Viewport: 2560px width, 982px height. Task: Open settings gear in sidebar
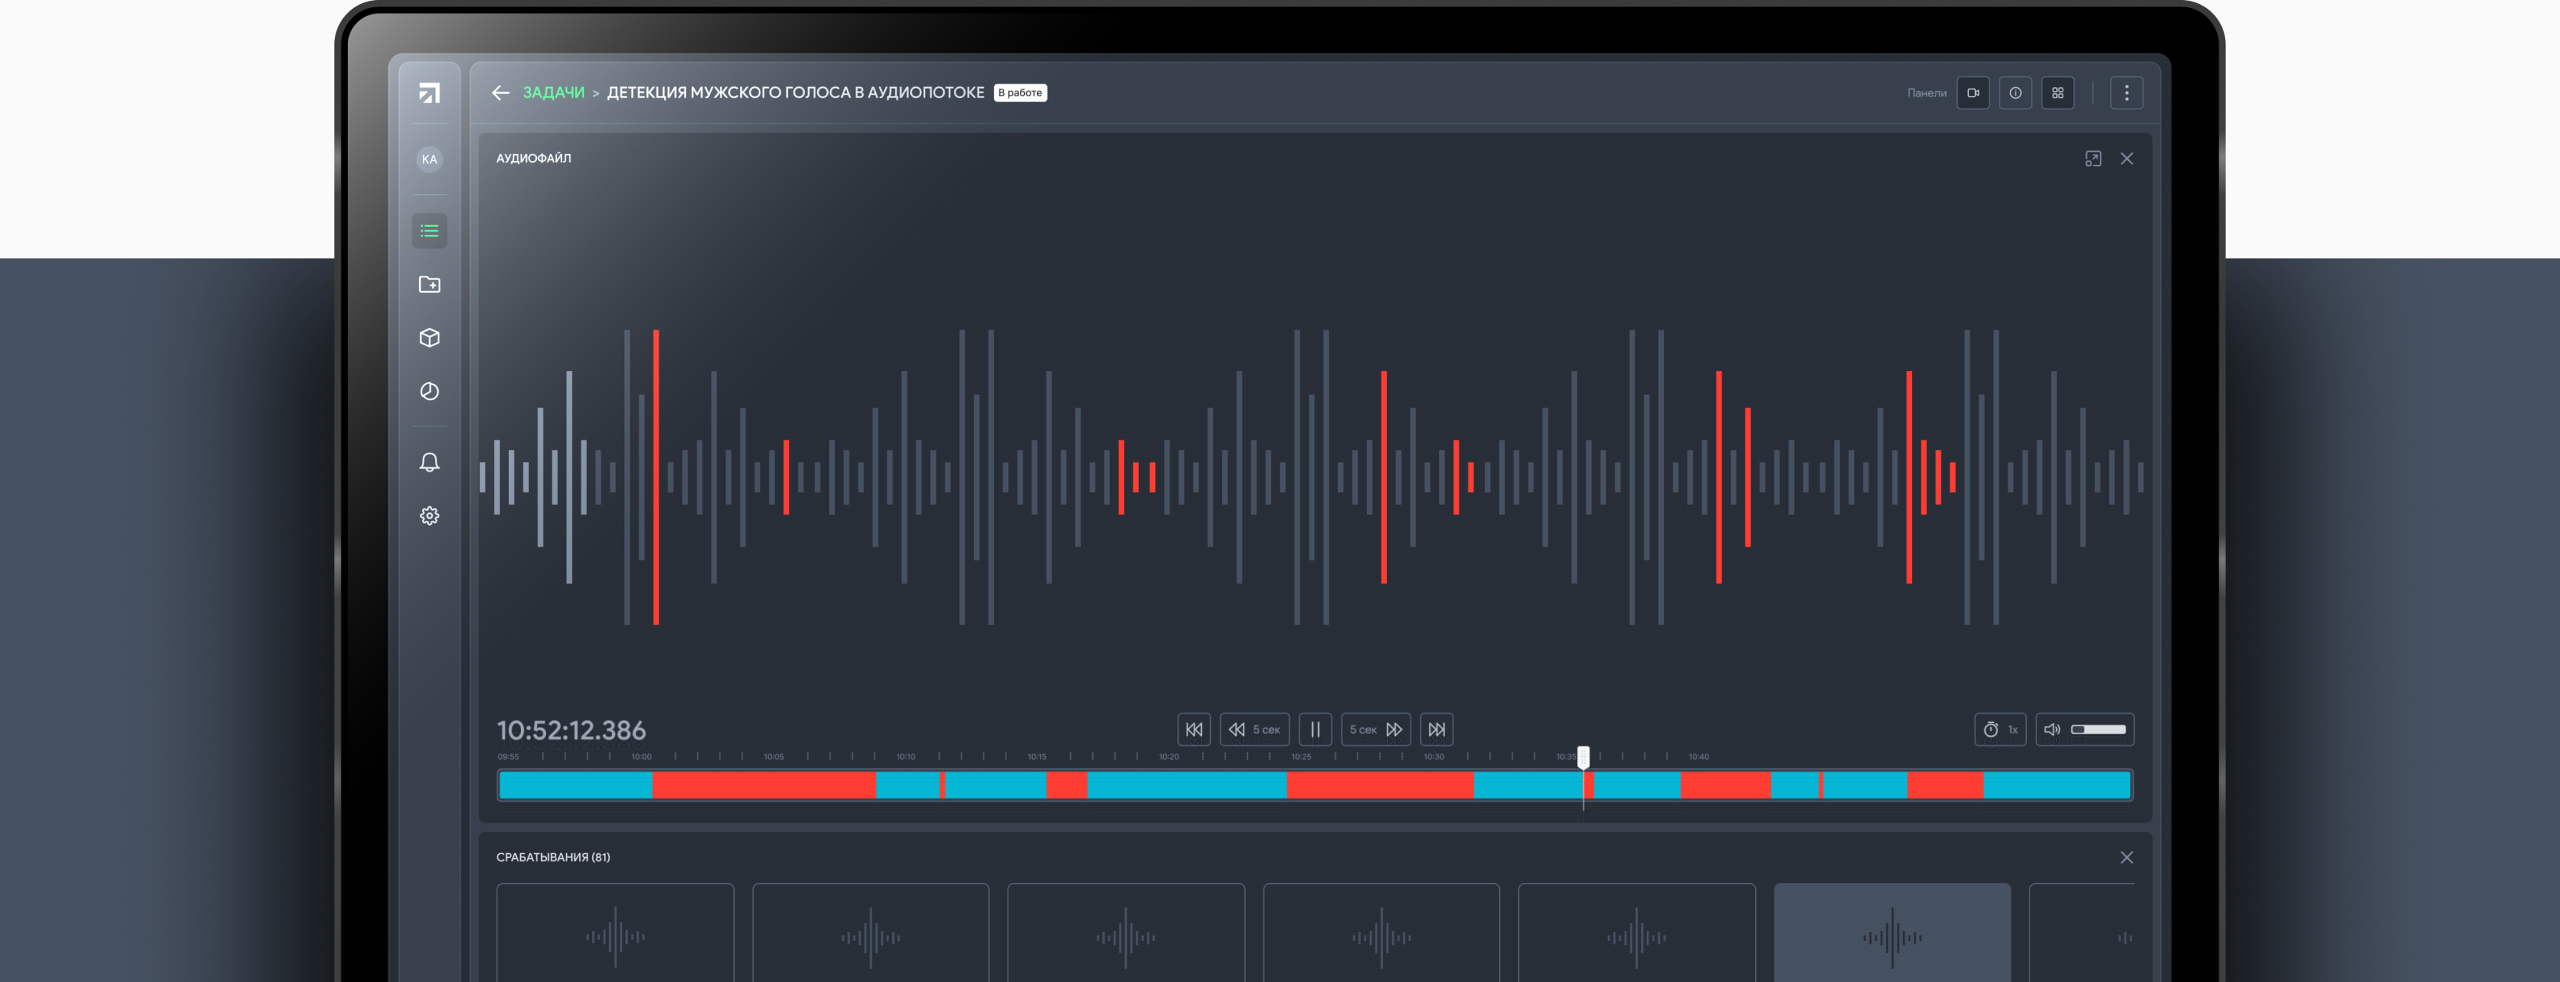tap(429, 516)
